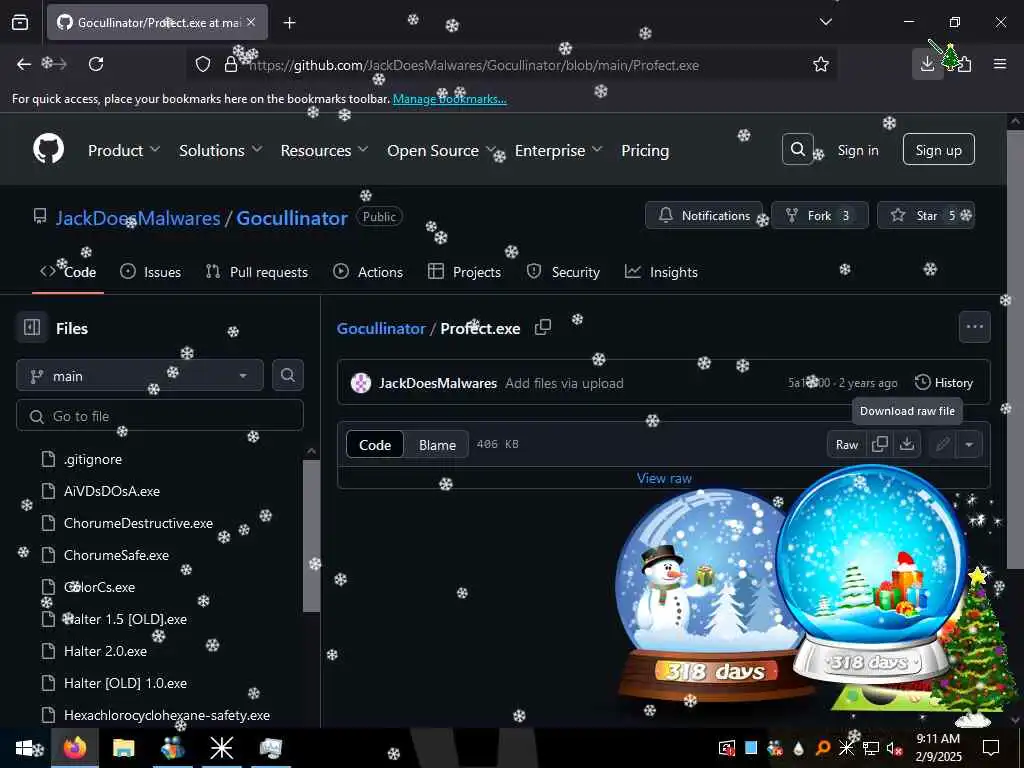The image size is (1024, 768).
Task: Expand the Solutions menu
Action: click(220, 150)
